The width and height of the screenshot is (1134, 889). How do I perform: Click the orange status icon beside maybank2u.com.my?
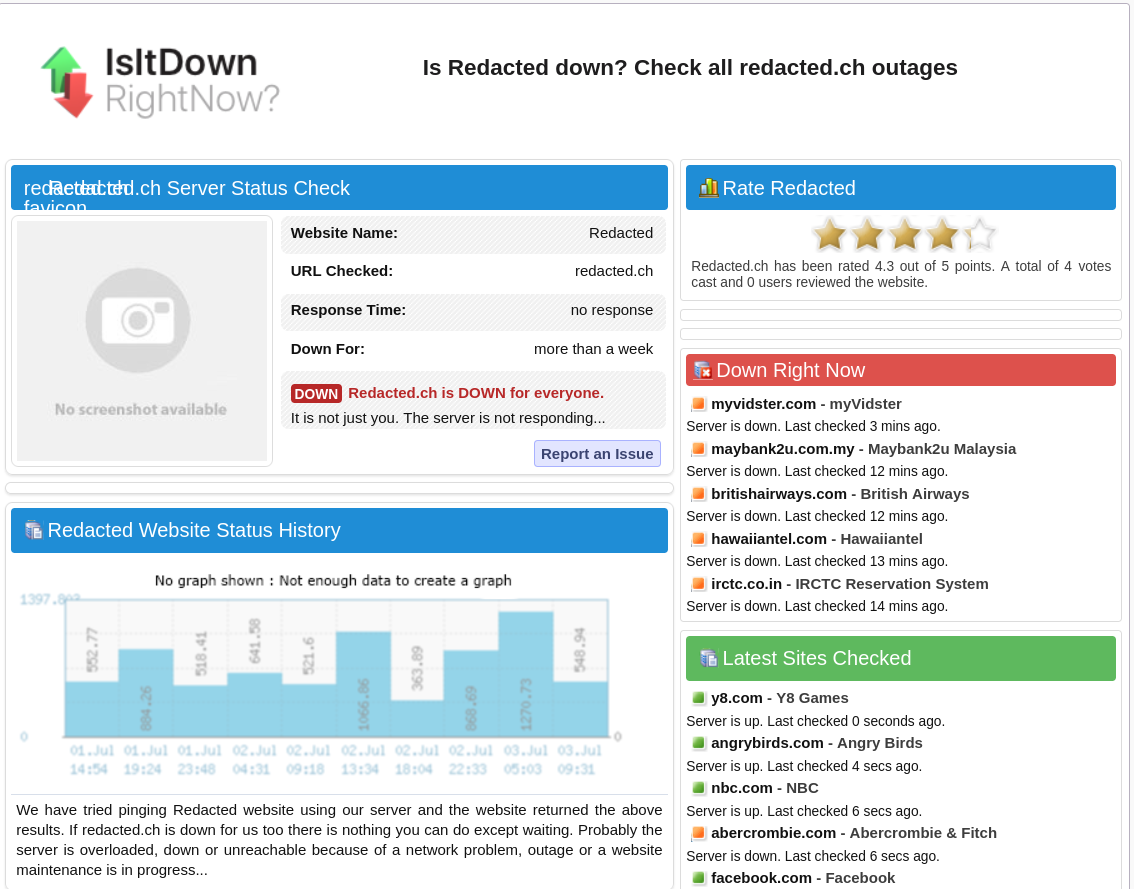click(x=698, y=449)
